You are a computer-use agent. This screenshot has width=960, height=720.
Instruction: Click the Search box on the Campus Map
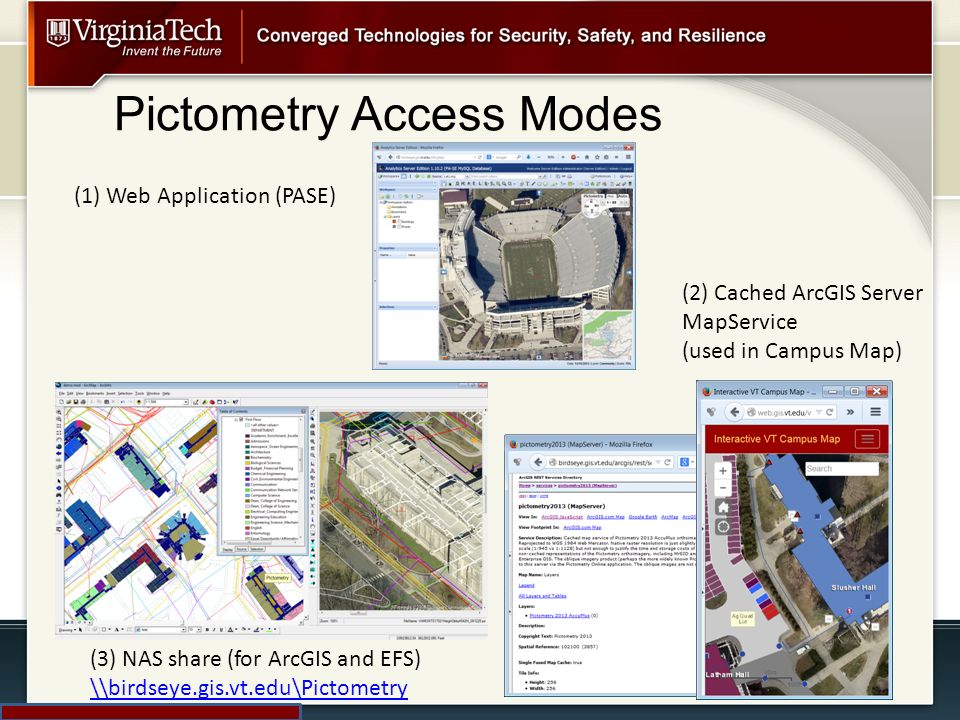pyautogui.click(x=842, y=468)
